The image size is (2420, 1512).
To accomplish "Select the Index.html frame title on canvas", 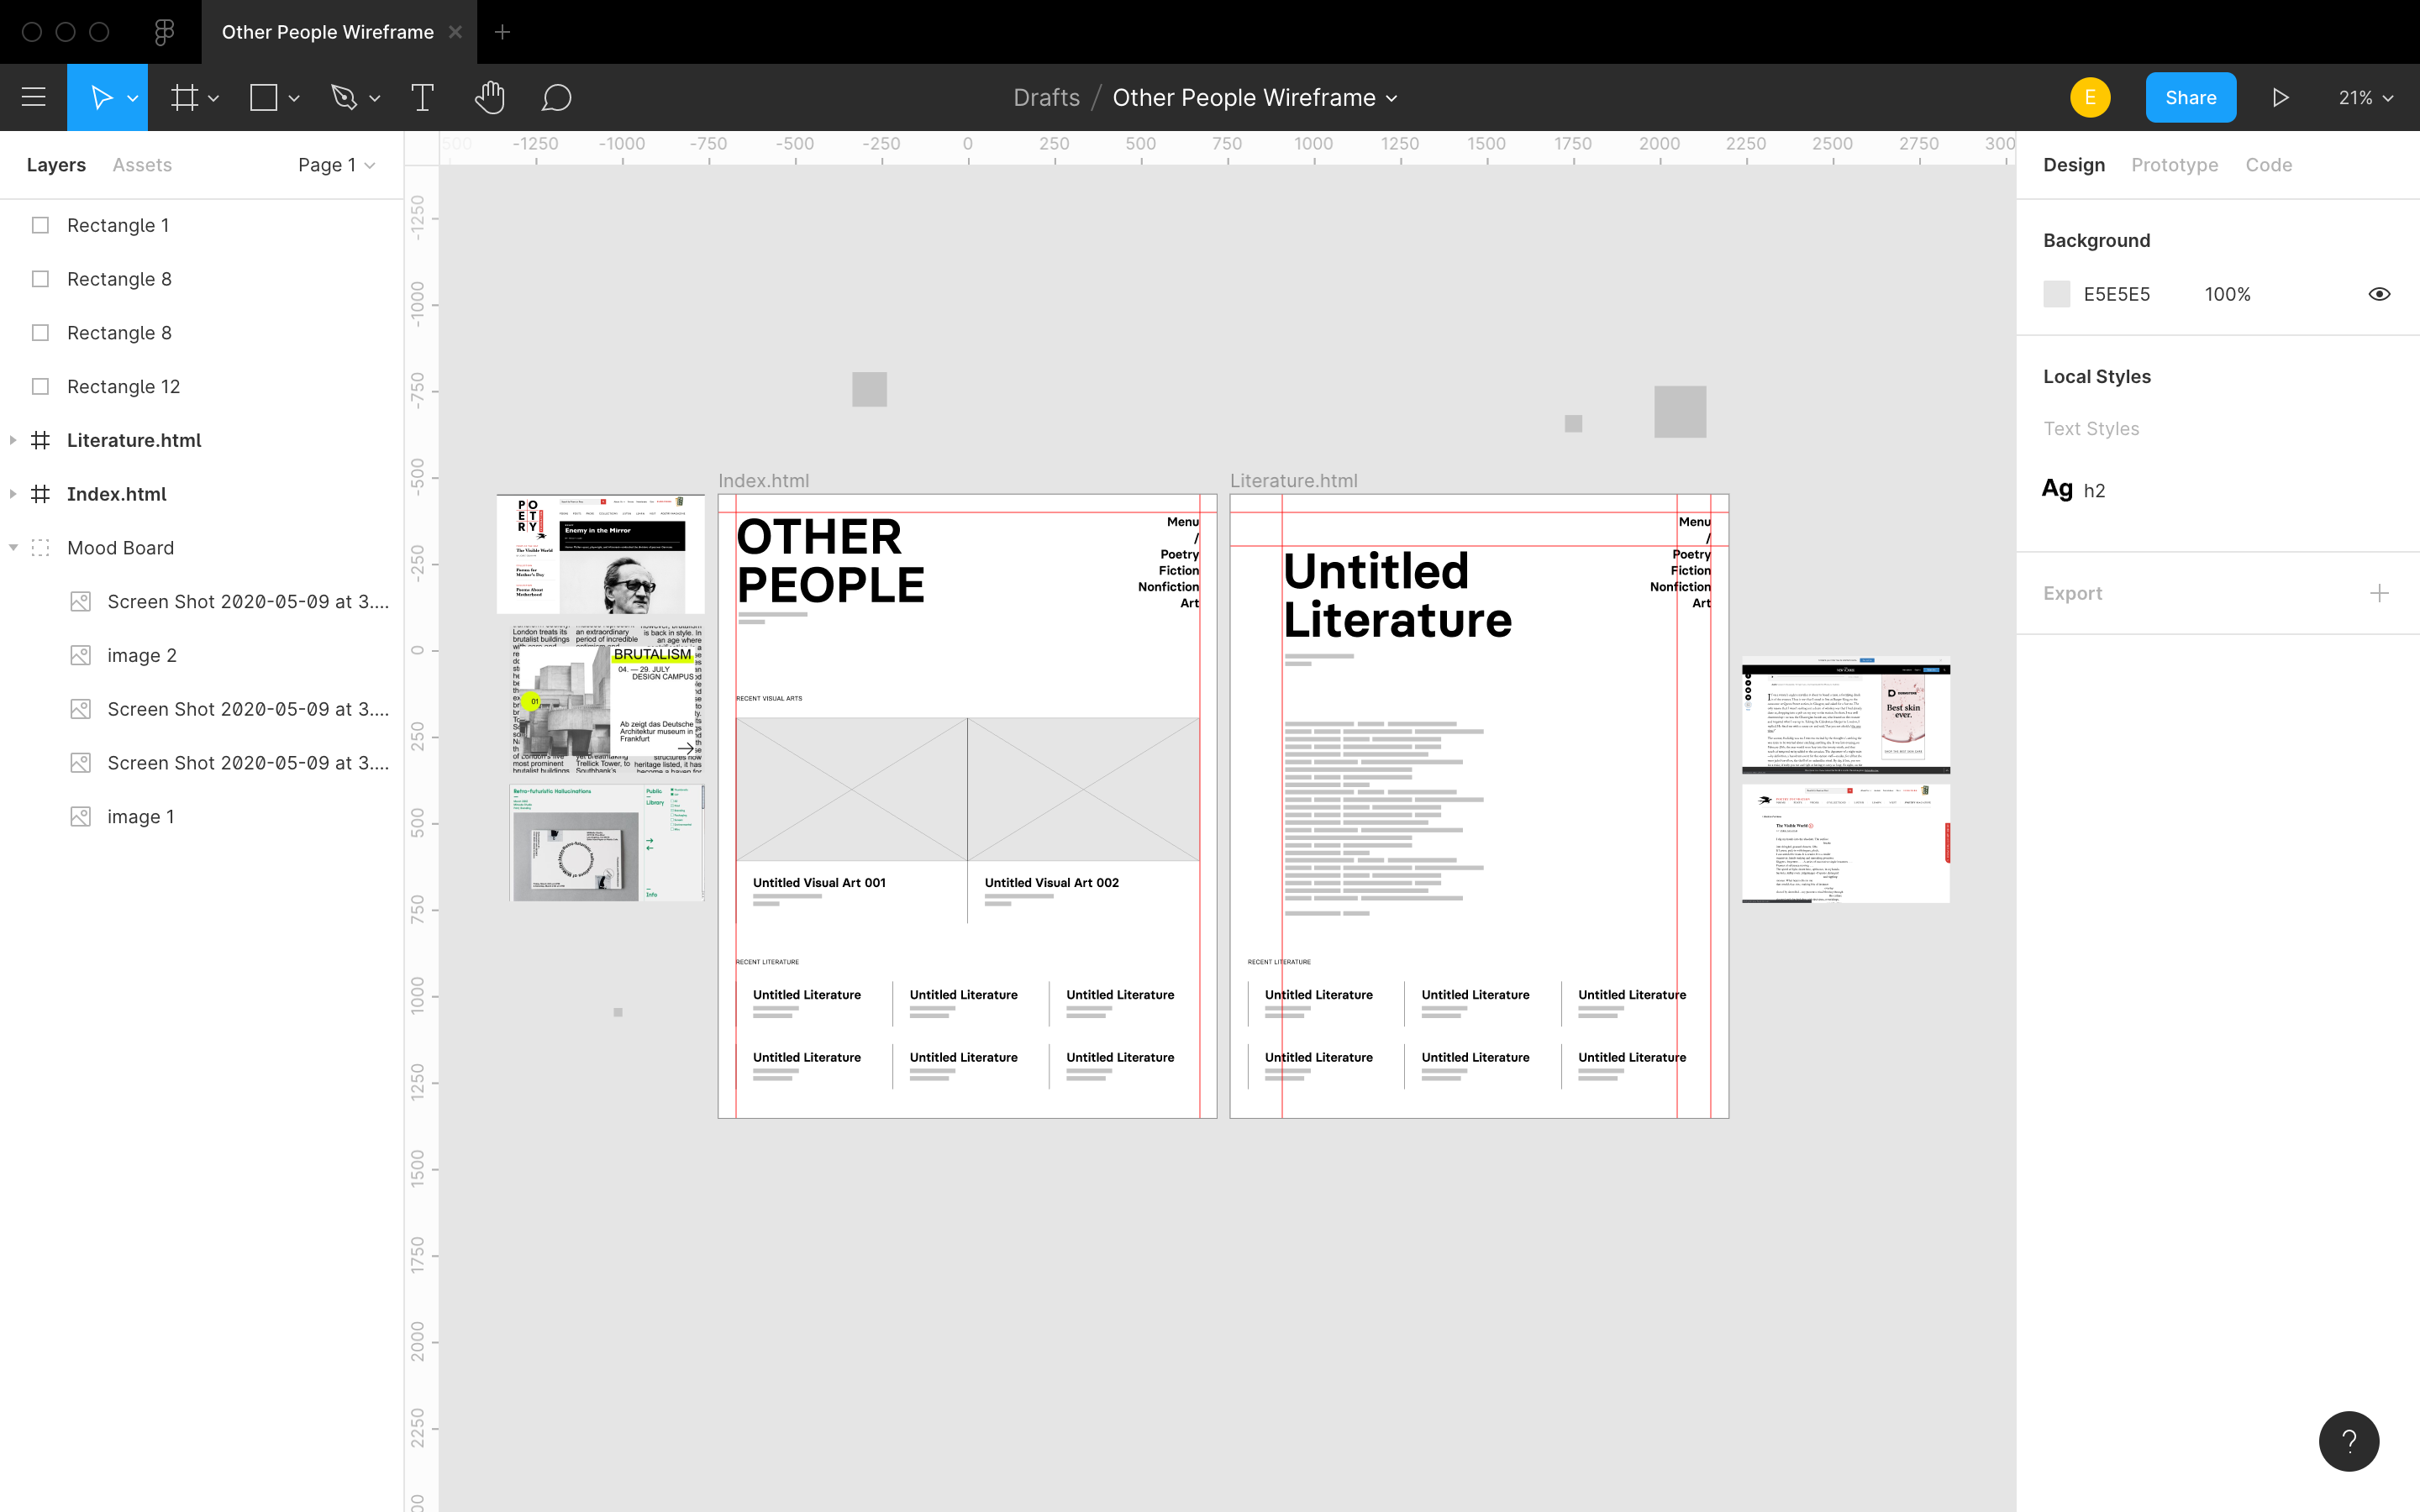I will pyautogui.click(x=763, y=480).
